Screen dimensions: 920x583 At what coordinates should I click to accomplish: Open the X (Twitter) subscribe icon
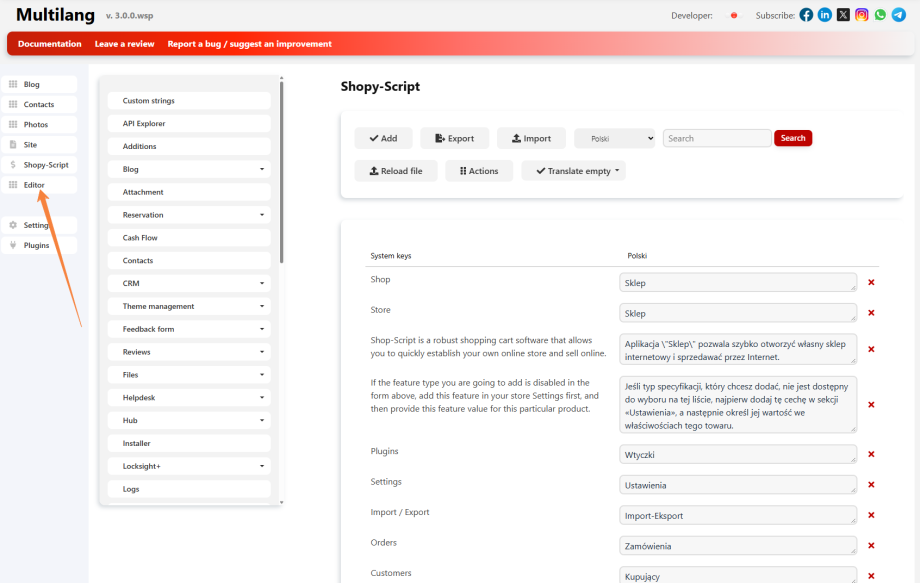pos(843,15)
